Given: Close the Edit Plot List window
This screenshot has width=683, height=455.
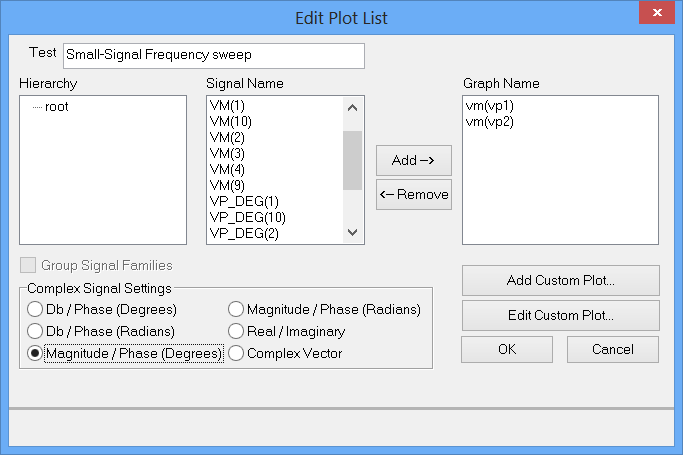Looking at the screenshot, I should (x=657, y=15).
